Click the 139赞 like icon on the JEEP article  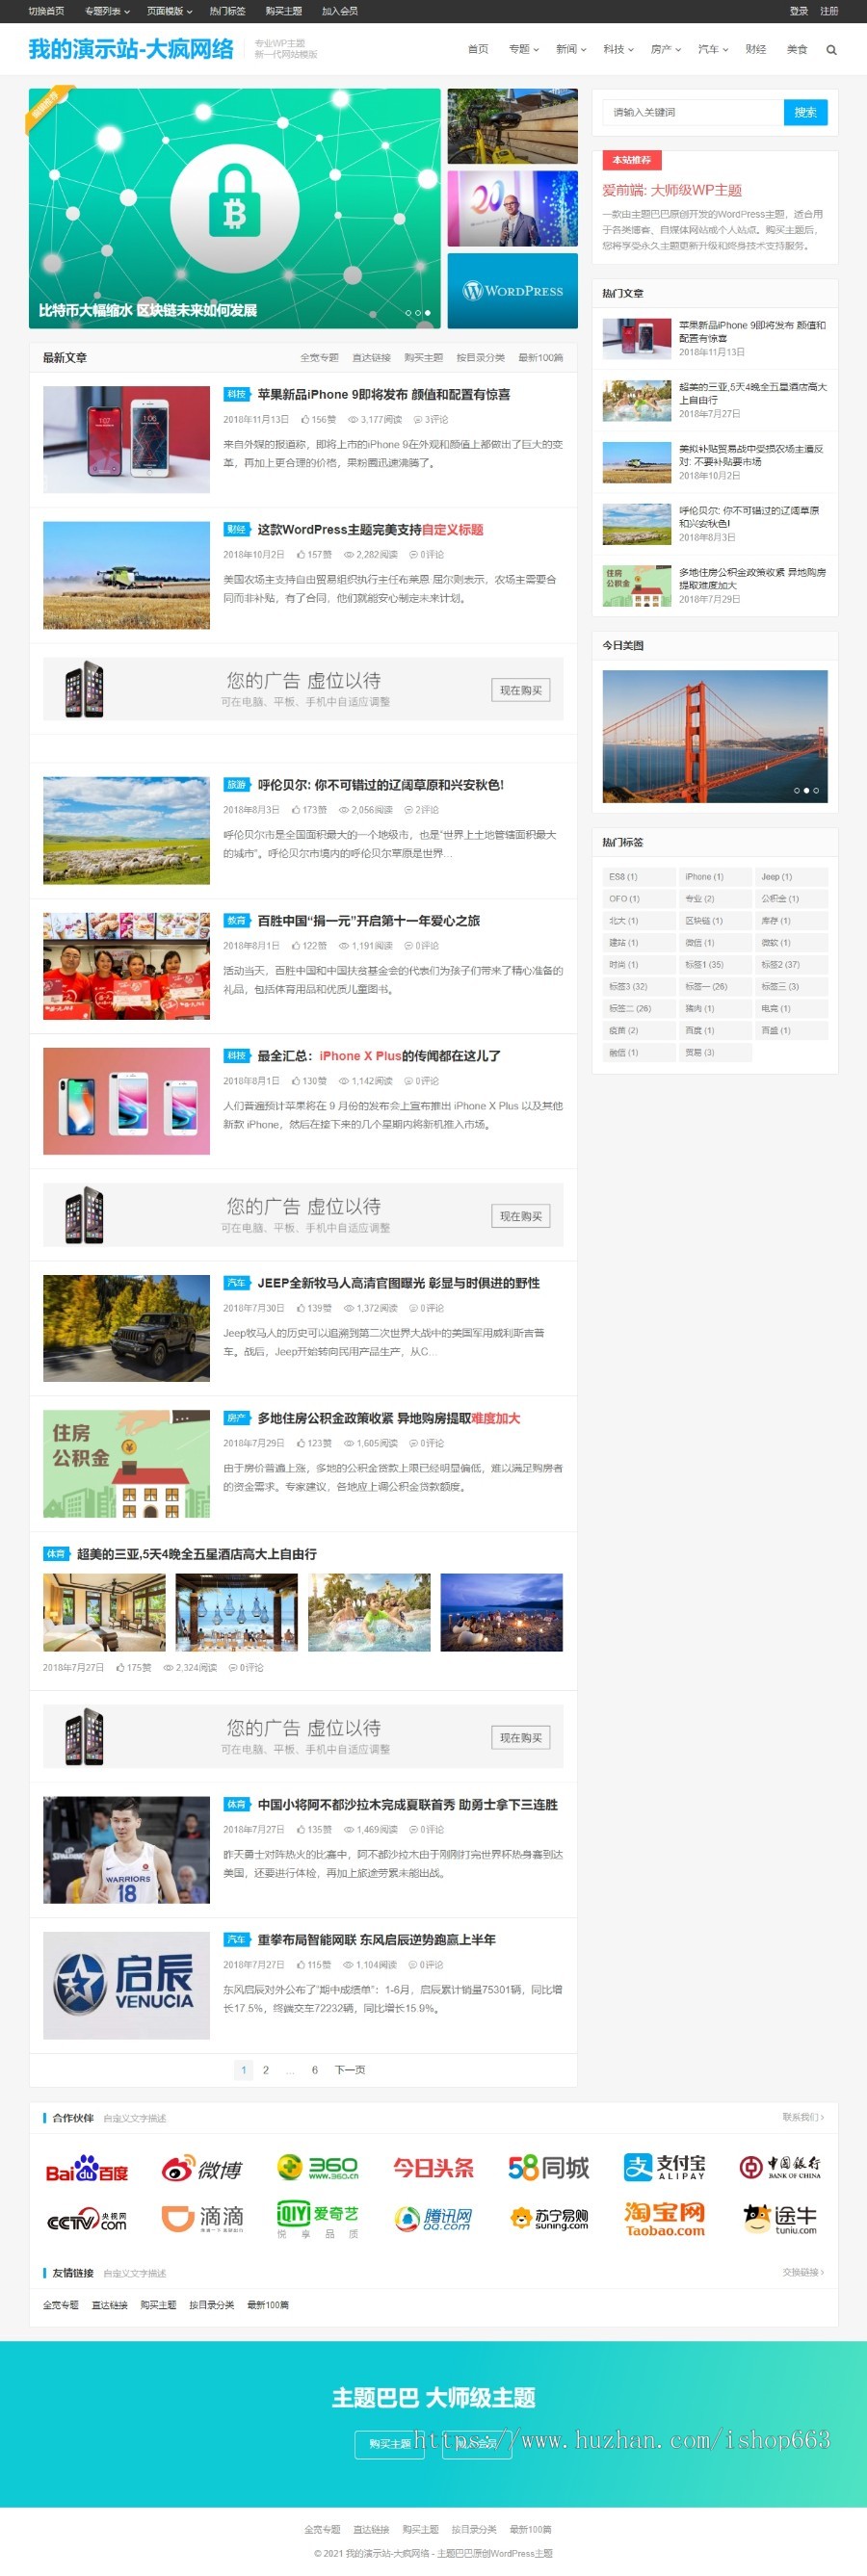point(300,1308)
